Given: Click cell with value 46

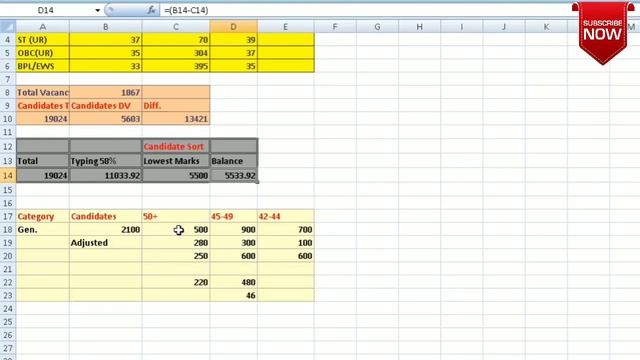Looking at the screenshot, I should tap(233, 296).
